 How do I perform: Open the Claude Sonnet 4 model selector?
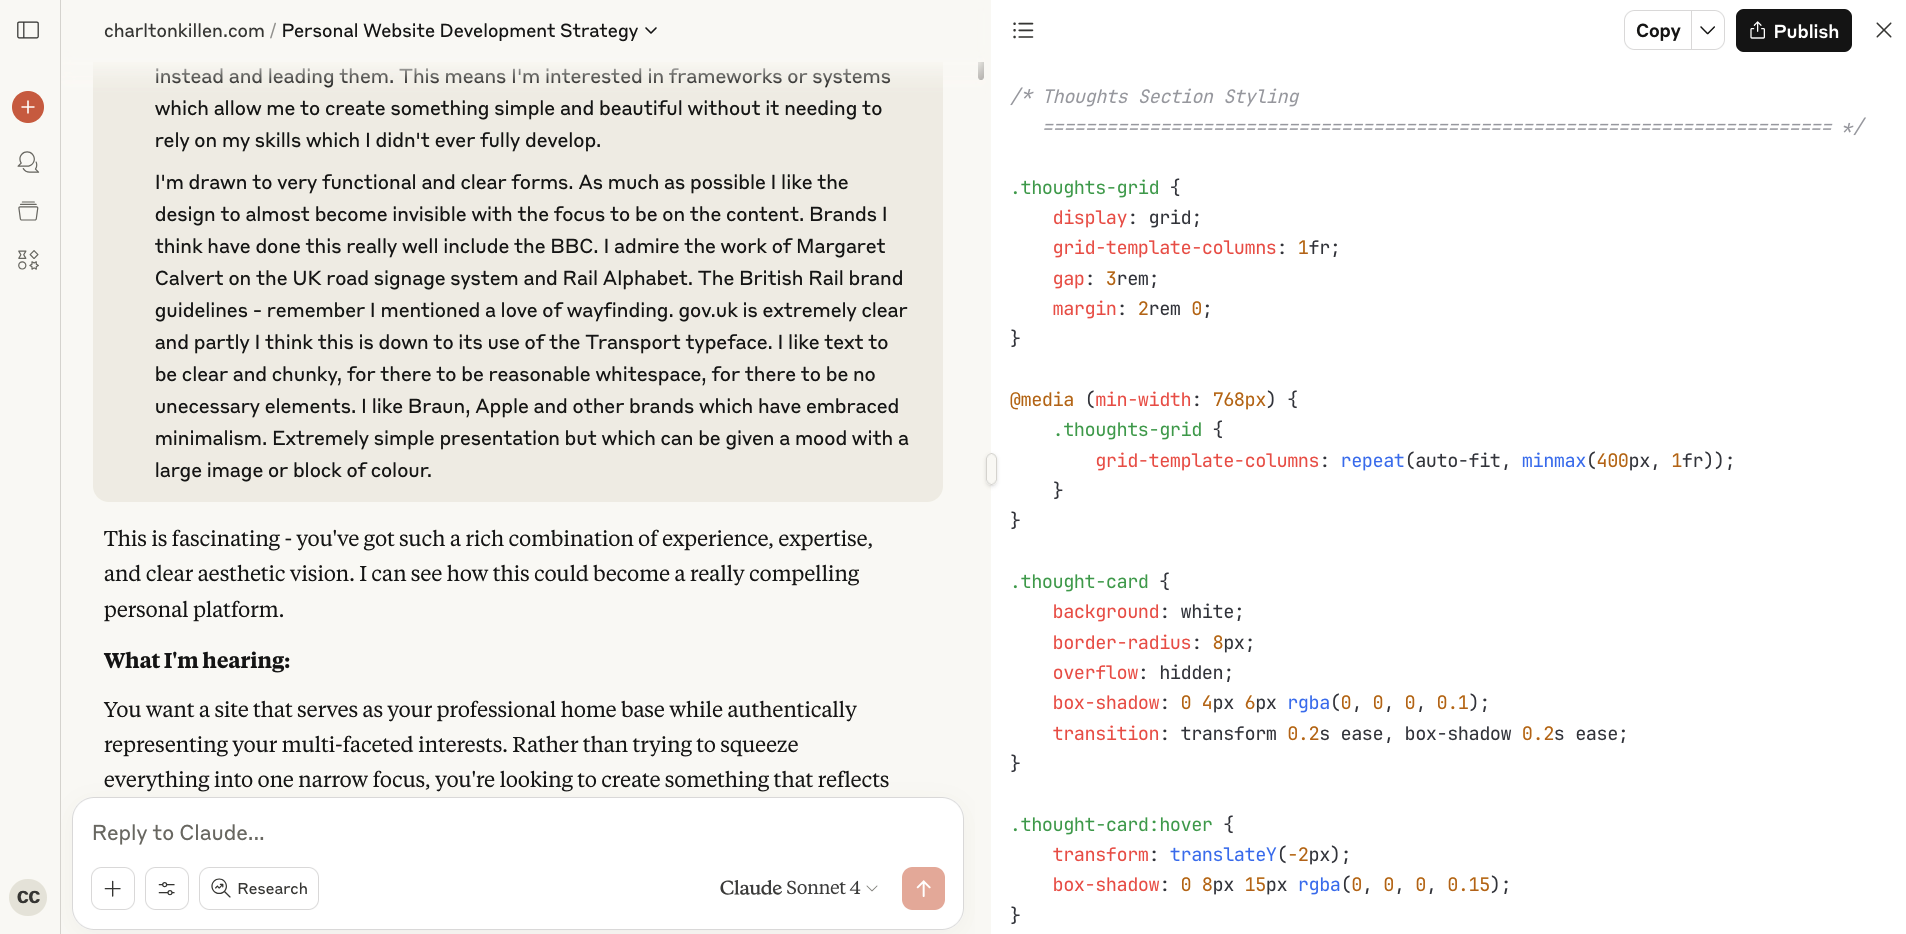pyautogui.click(x=798, y=888)
